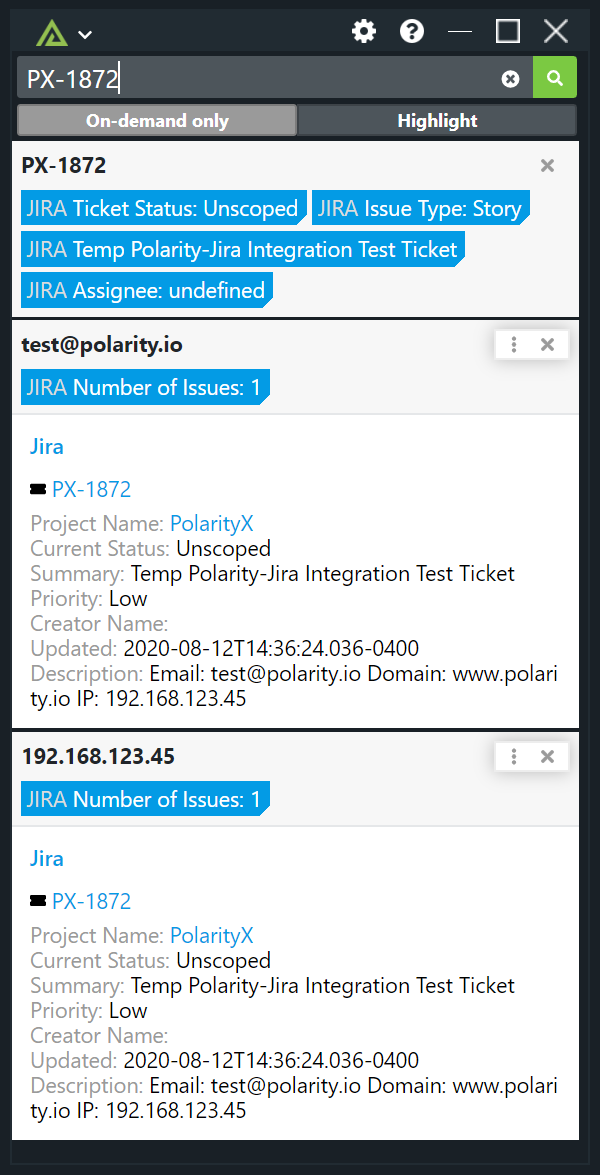Screen dimensions: 600x1175
Task: Click Current Status Unscoped in test@polarity.io card
Action: coord(151,549)
